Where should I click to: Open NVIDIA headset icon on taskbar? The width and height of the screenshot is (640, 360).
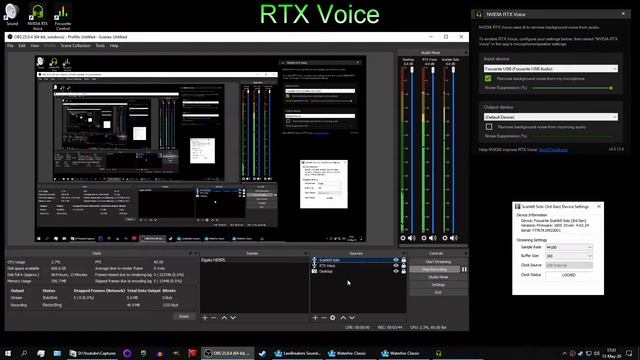point(438,353)
